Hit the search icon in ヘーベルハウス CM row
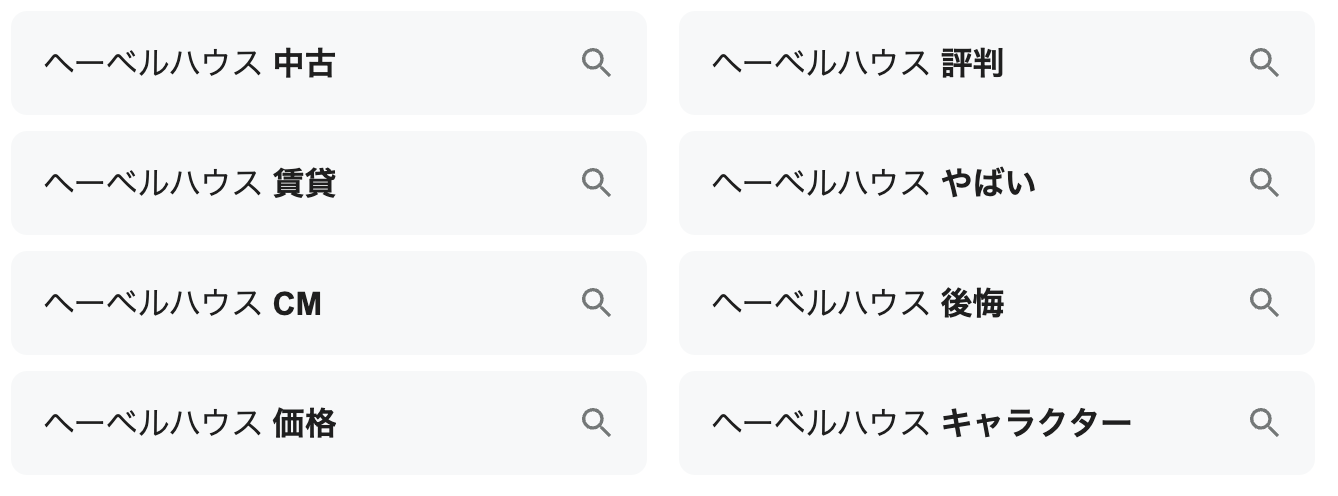This screenshot has width=1338, height=496. tap(596, 303)
